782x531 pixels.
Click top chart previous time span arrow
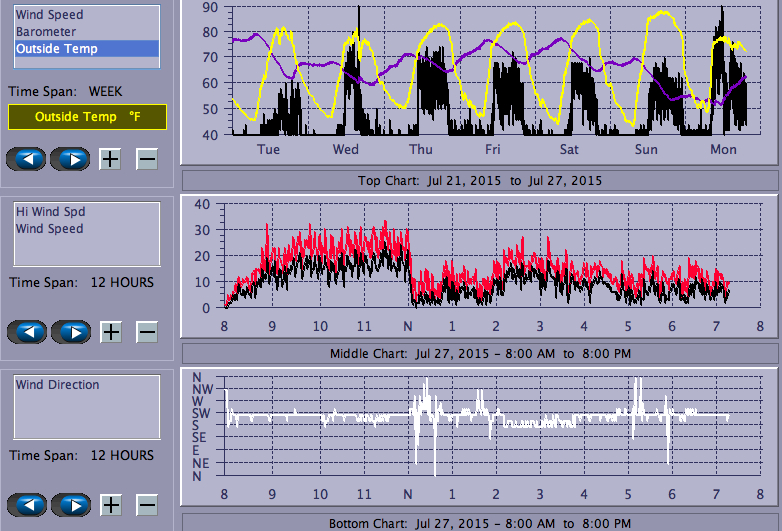[x=26, y=158]
